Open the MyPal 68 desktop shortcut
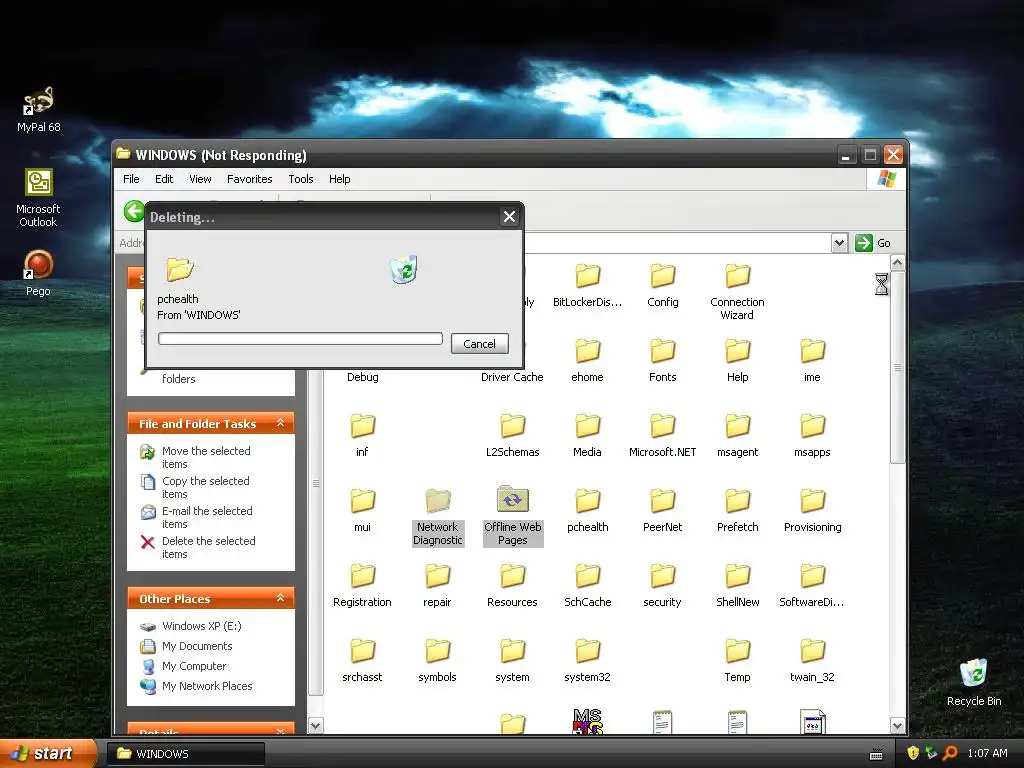1024x768 pixels. pos(38,109)
